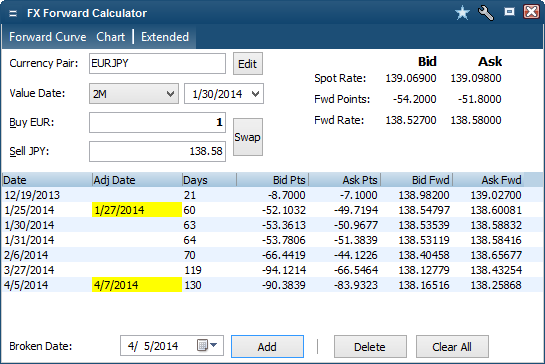Click the Clear All button
Image resolution: width=545 pixels, height=364 pixels.
[x=452, y=346]
